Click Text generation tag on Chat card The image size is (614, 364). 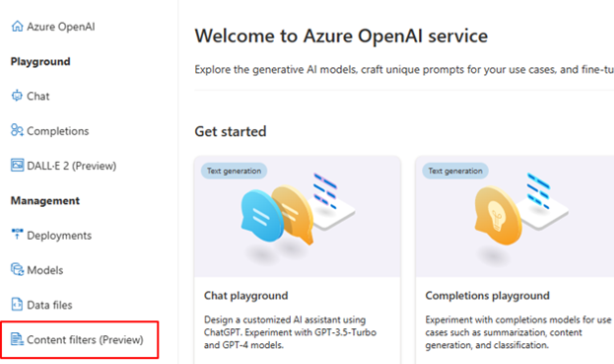coord(234,171)
